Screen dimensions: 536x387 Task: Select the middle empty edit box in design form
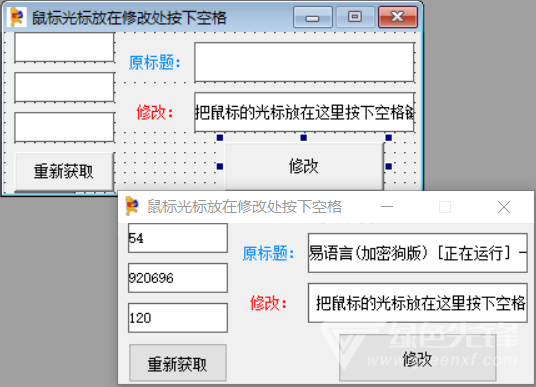pyautogui.click(x=64, y=87)
